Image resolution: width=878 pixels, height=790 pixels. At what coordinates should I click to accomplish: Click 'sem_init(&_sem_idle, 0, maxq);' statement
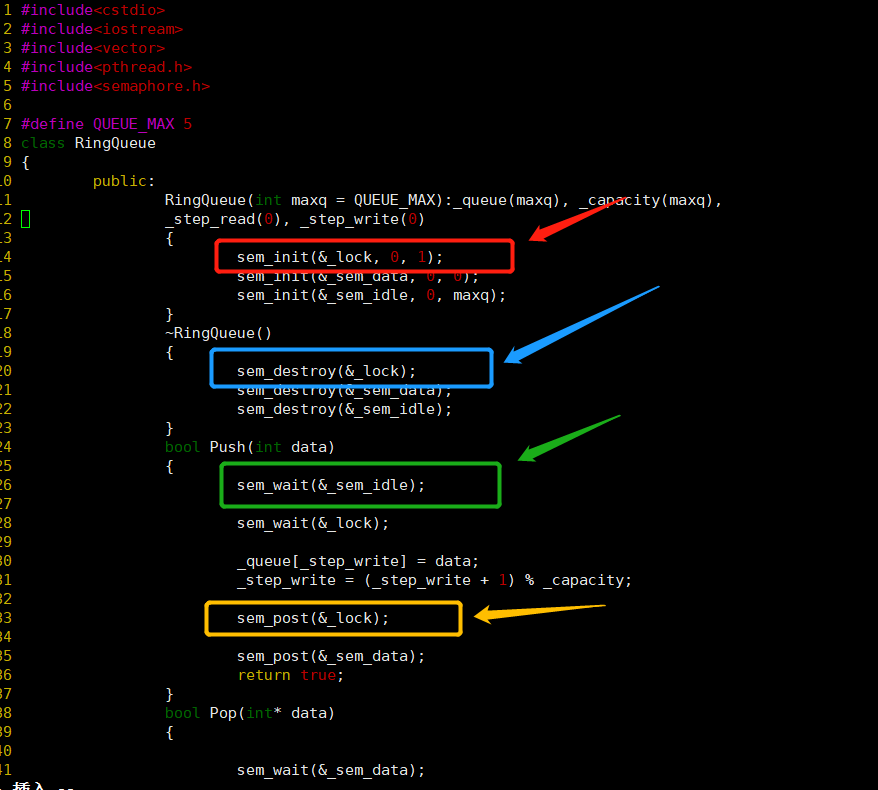[371, 295]
